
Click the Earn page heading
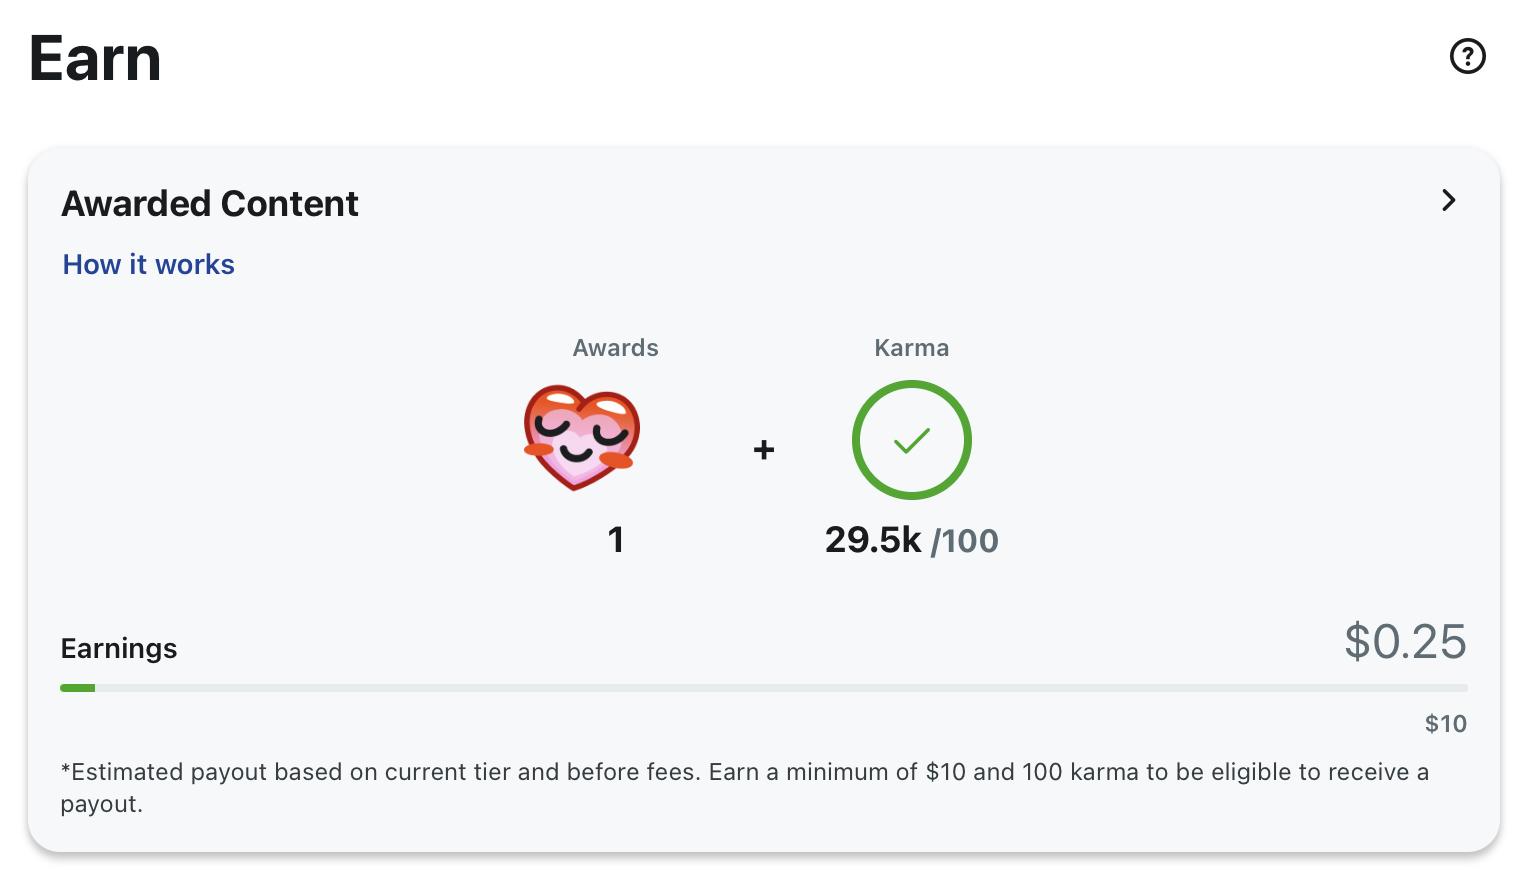95,58
